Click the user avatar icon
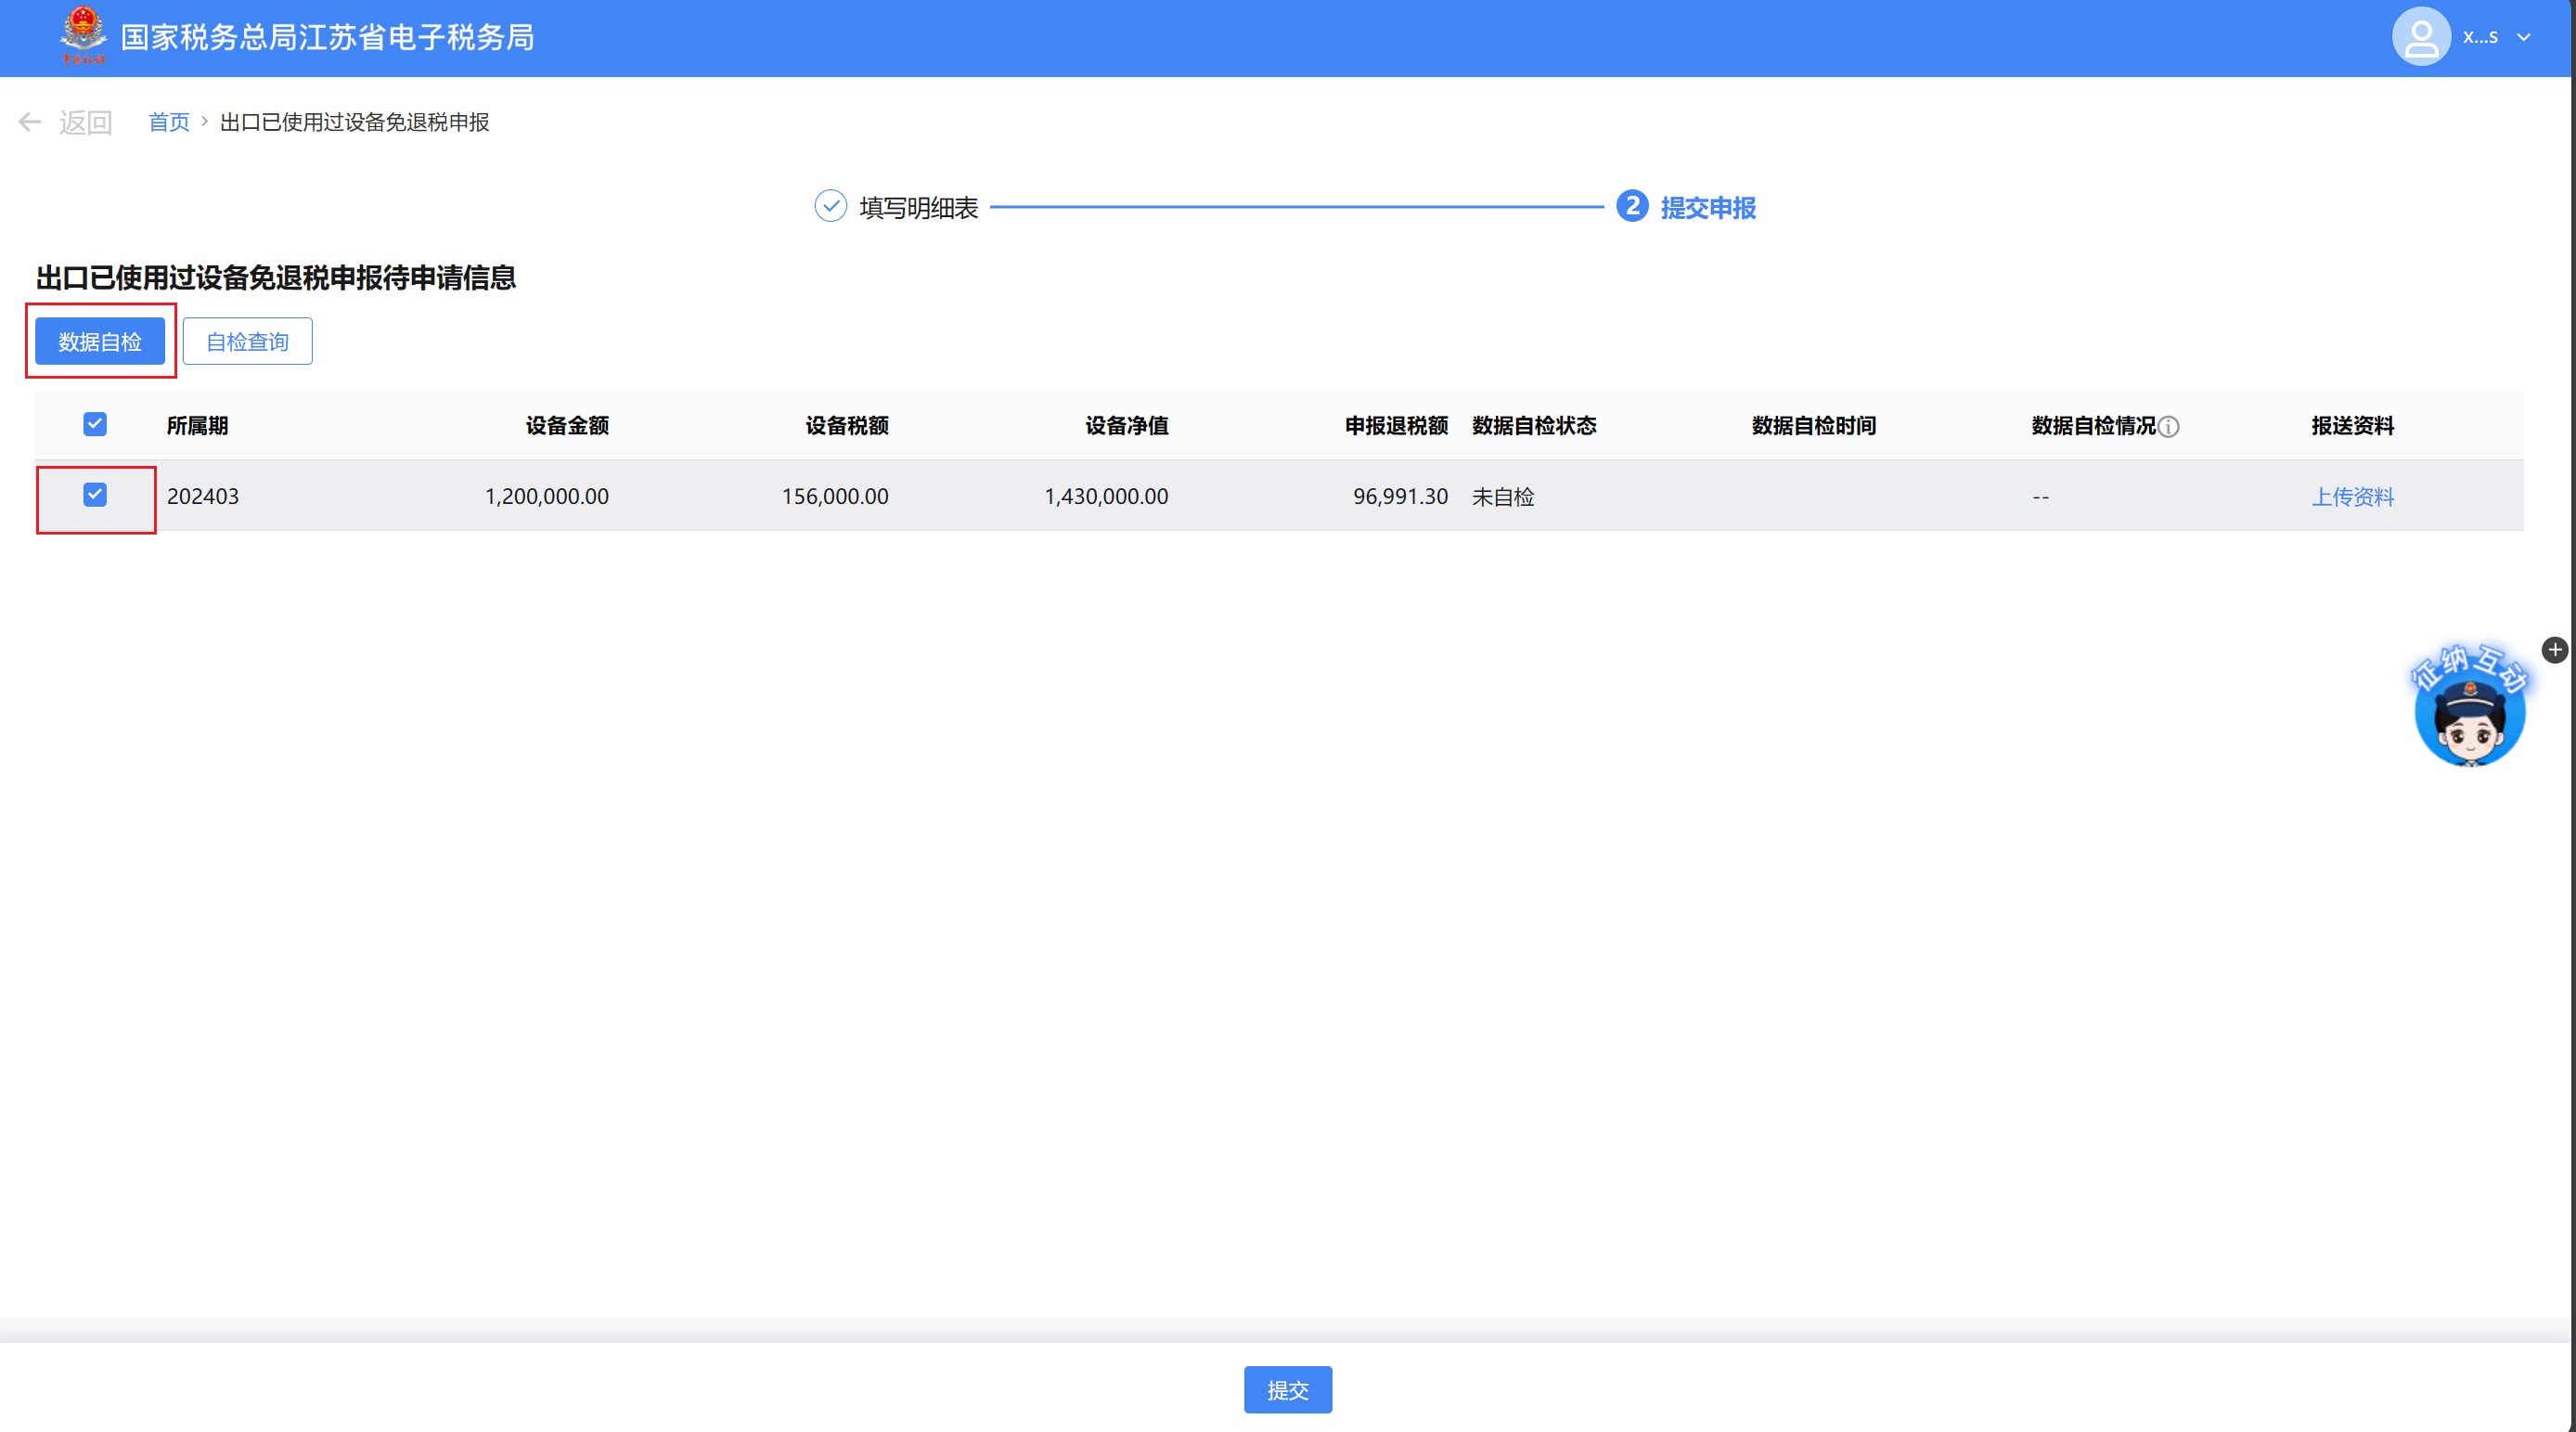 [x=2420, y=38]
